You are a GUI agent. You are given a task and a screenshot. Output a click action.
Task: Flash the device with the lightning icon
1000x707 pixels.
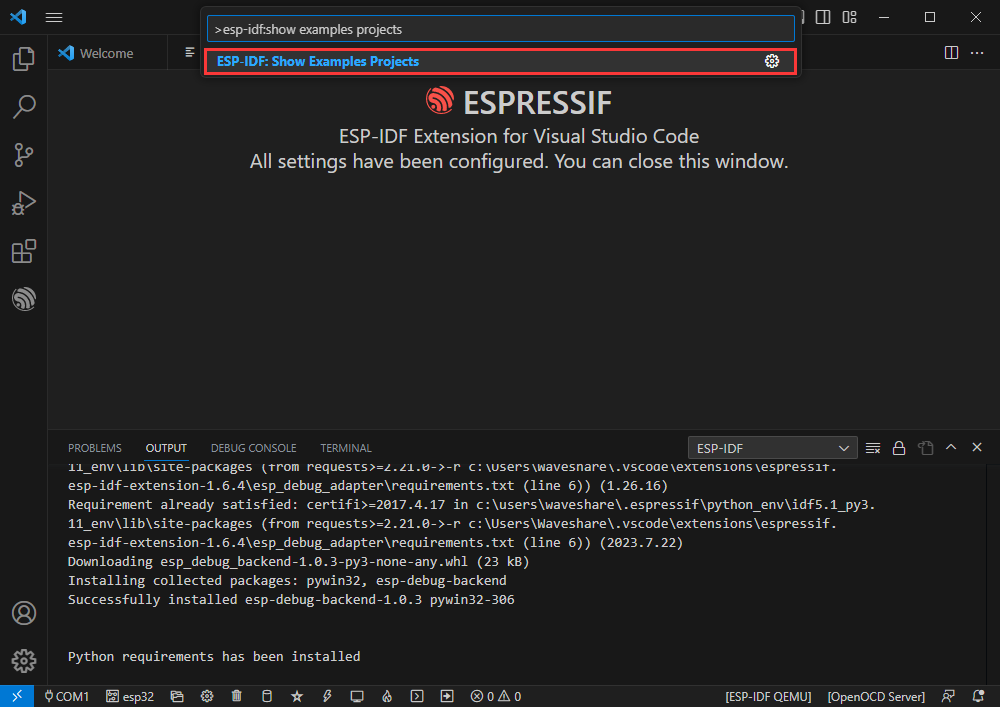pos(327,697)
